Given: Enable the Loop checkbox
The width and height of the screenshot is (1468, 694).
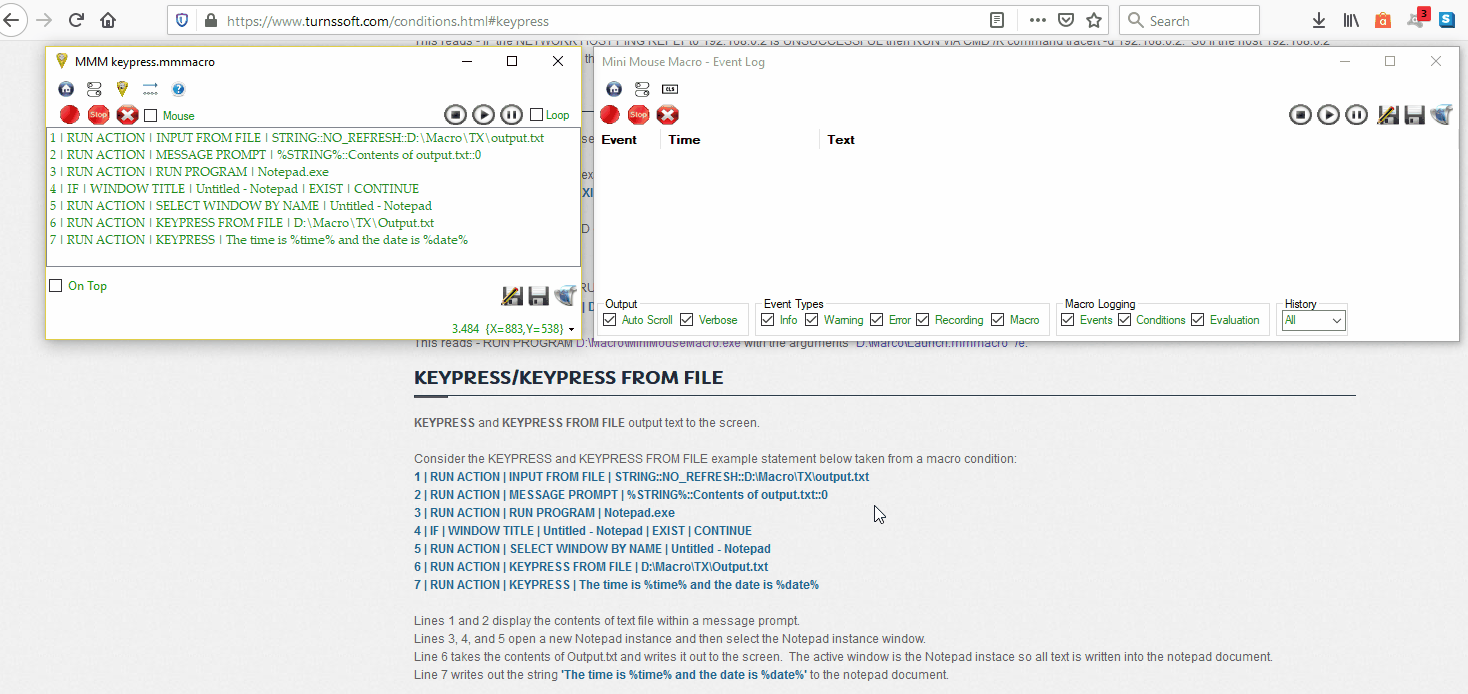Looking at the screenshot, I should click(x=537, y=115).
